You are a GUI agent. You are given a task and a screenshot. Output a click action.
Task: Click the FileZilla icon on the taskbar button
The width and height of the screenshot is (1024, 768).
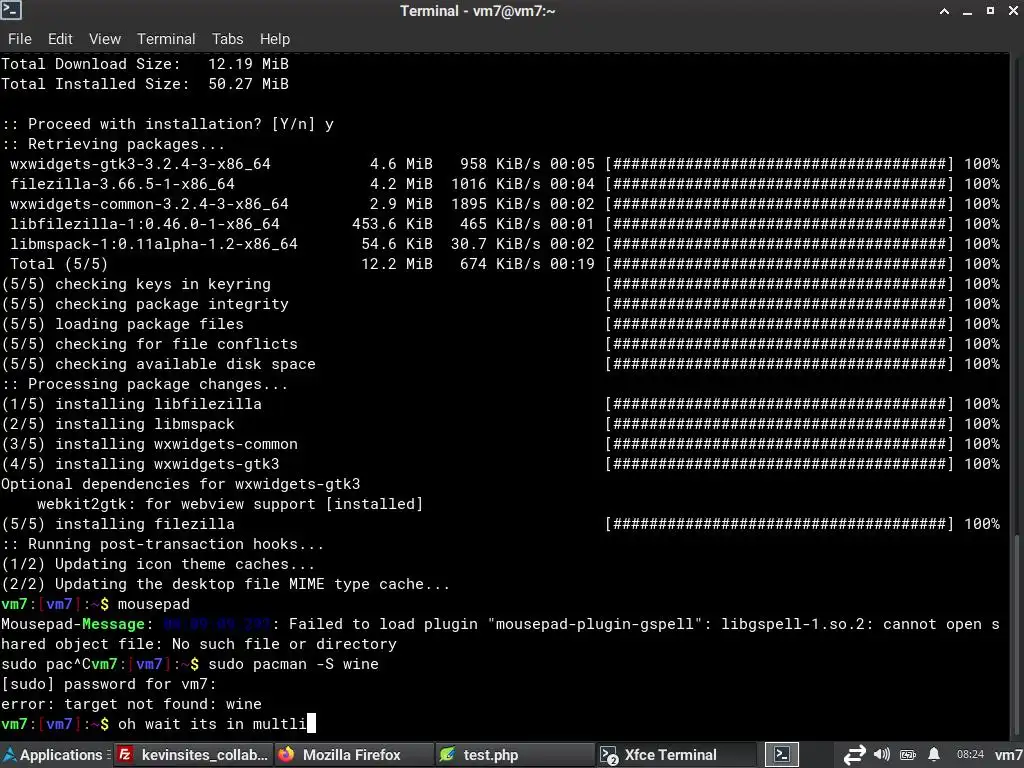125,755
